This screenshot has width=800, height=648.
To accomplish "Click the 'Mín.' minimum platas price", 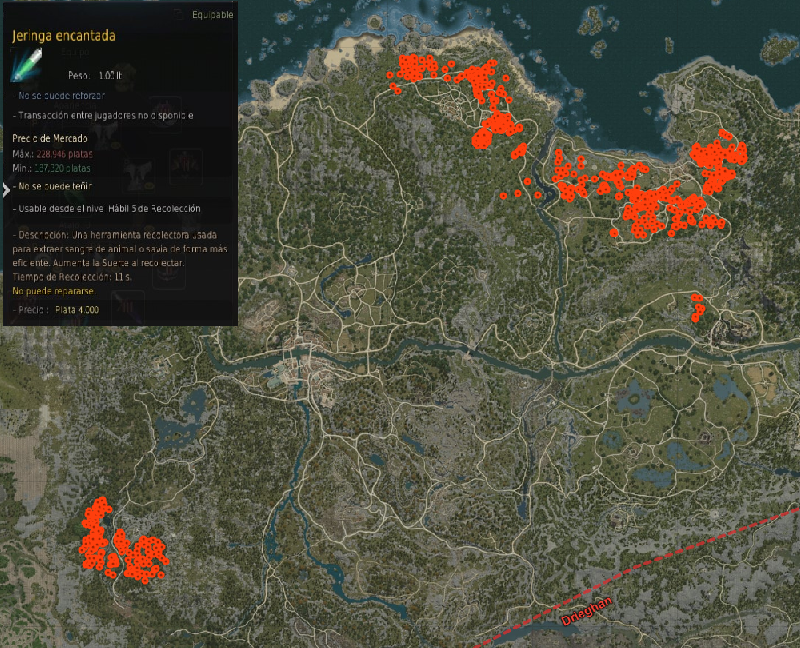I will [52, 168].
